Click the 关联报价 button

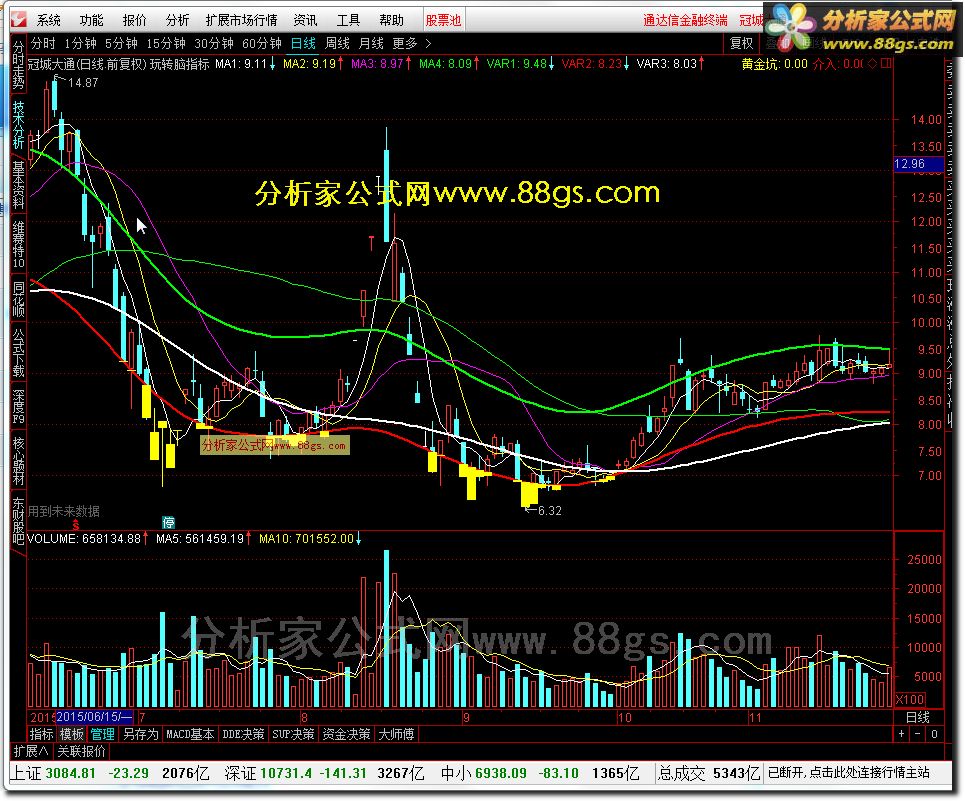tap(81, 751)
